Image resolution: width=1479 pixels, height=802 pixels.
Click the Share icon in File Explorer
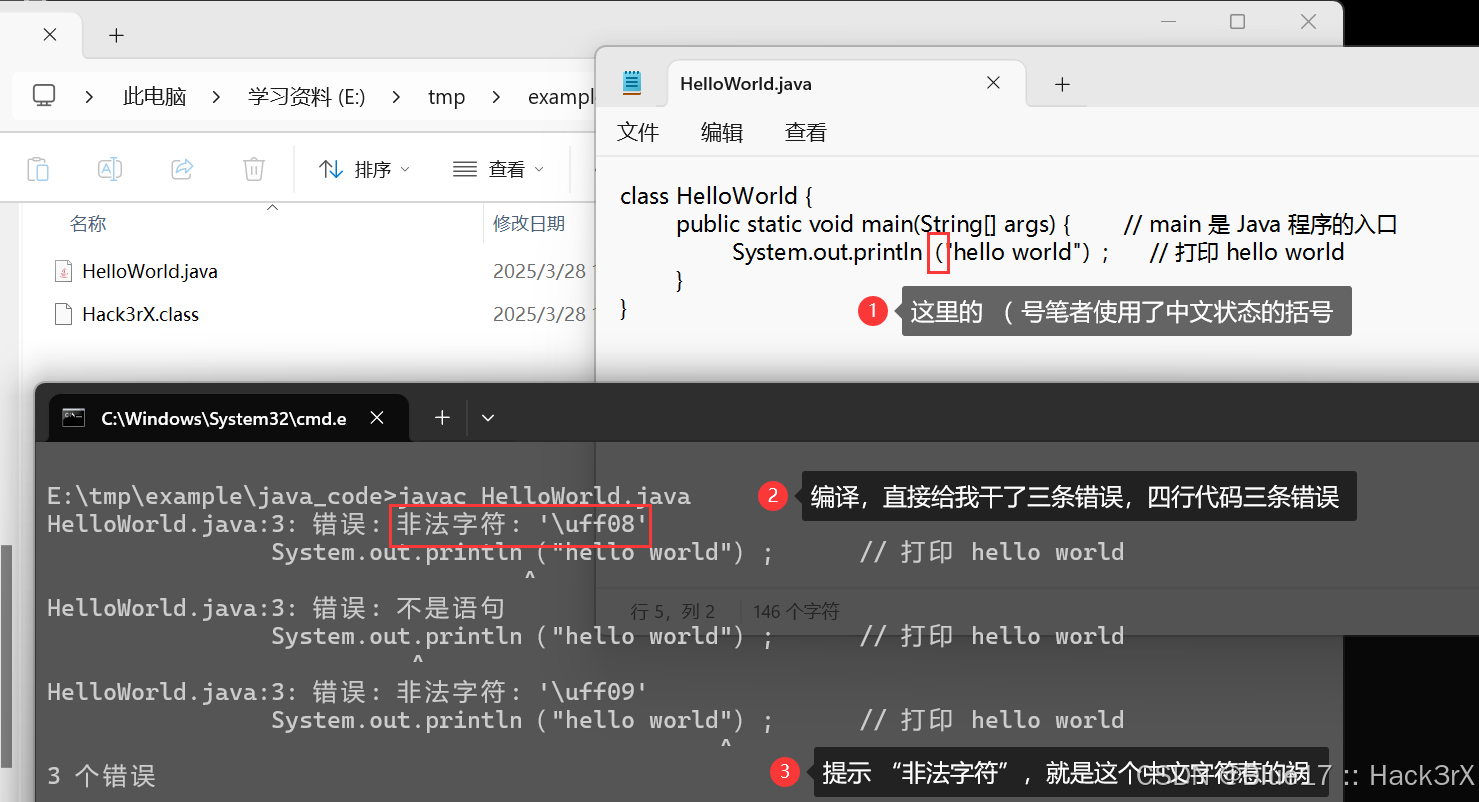coord(182,168)
